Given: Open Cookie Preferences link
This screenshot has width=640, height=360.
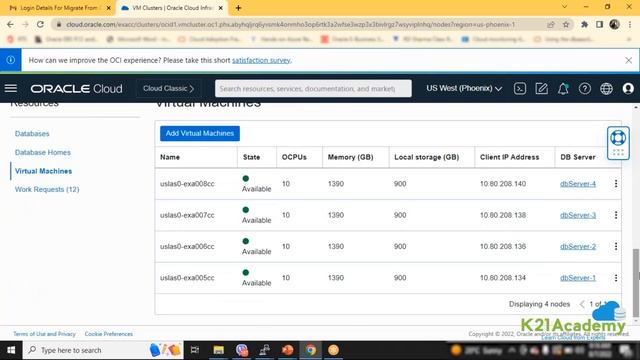Looking at the screenshot, I should click(109, 334).
